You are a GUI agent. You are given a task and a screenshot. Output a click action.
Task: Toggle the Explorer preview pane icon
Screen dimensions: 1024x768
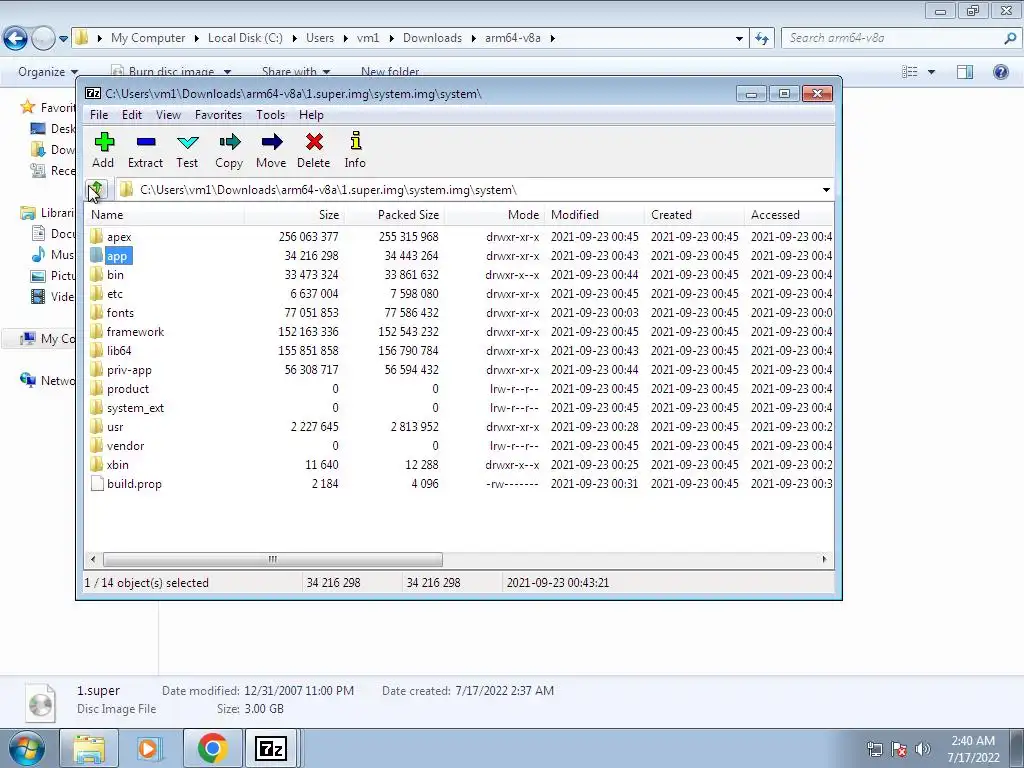pyautogui.click(x=965, y=72)
